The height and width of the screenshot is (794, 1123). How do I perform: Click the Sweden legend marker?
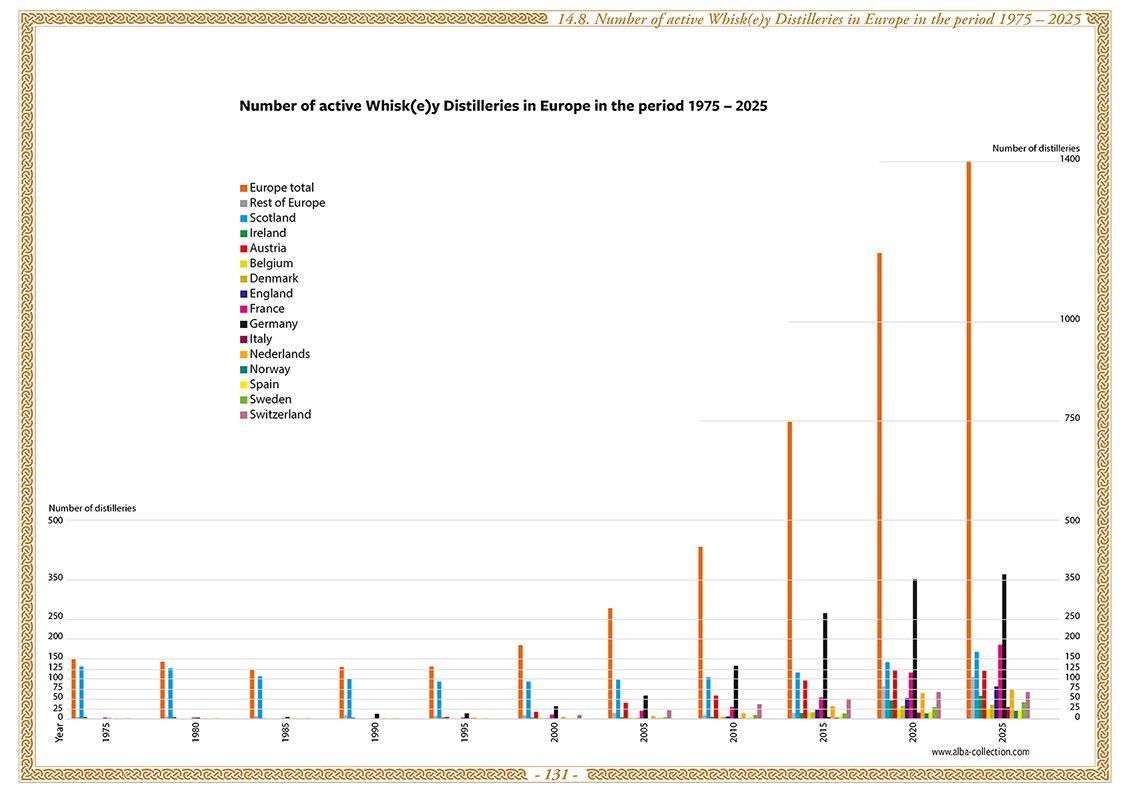click(243, 399)
